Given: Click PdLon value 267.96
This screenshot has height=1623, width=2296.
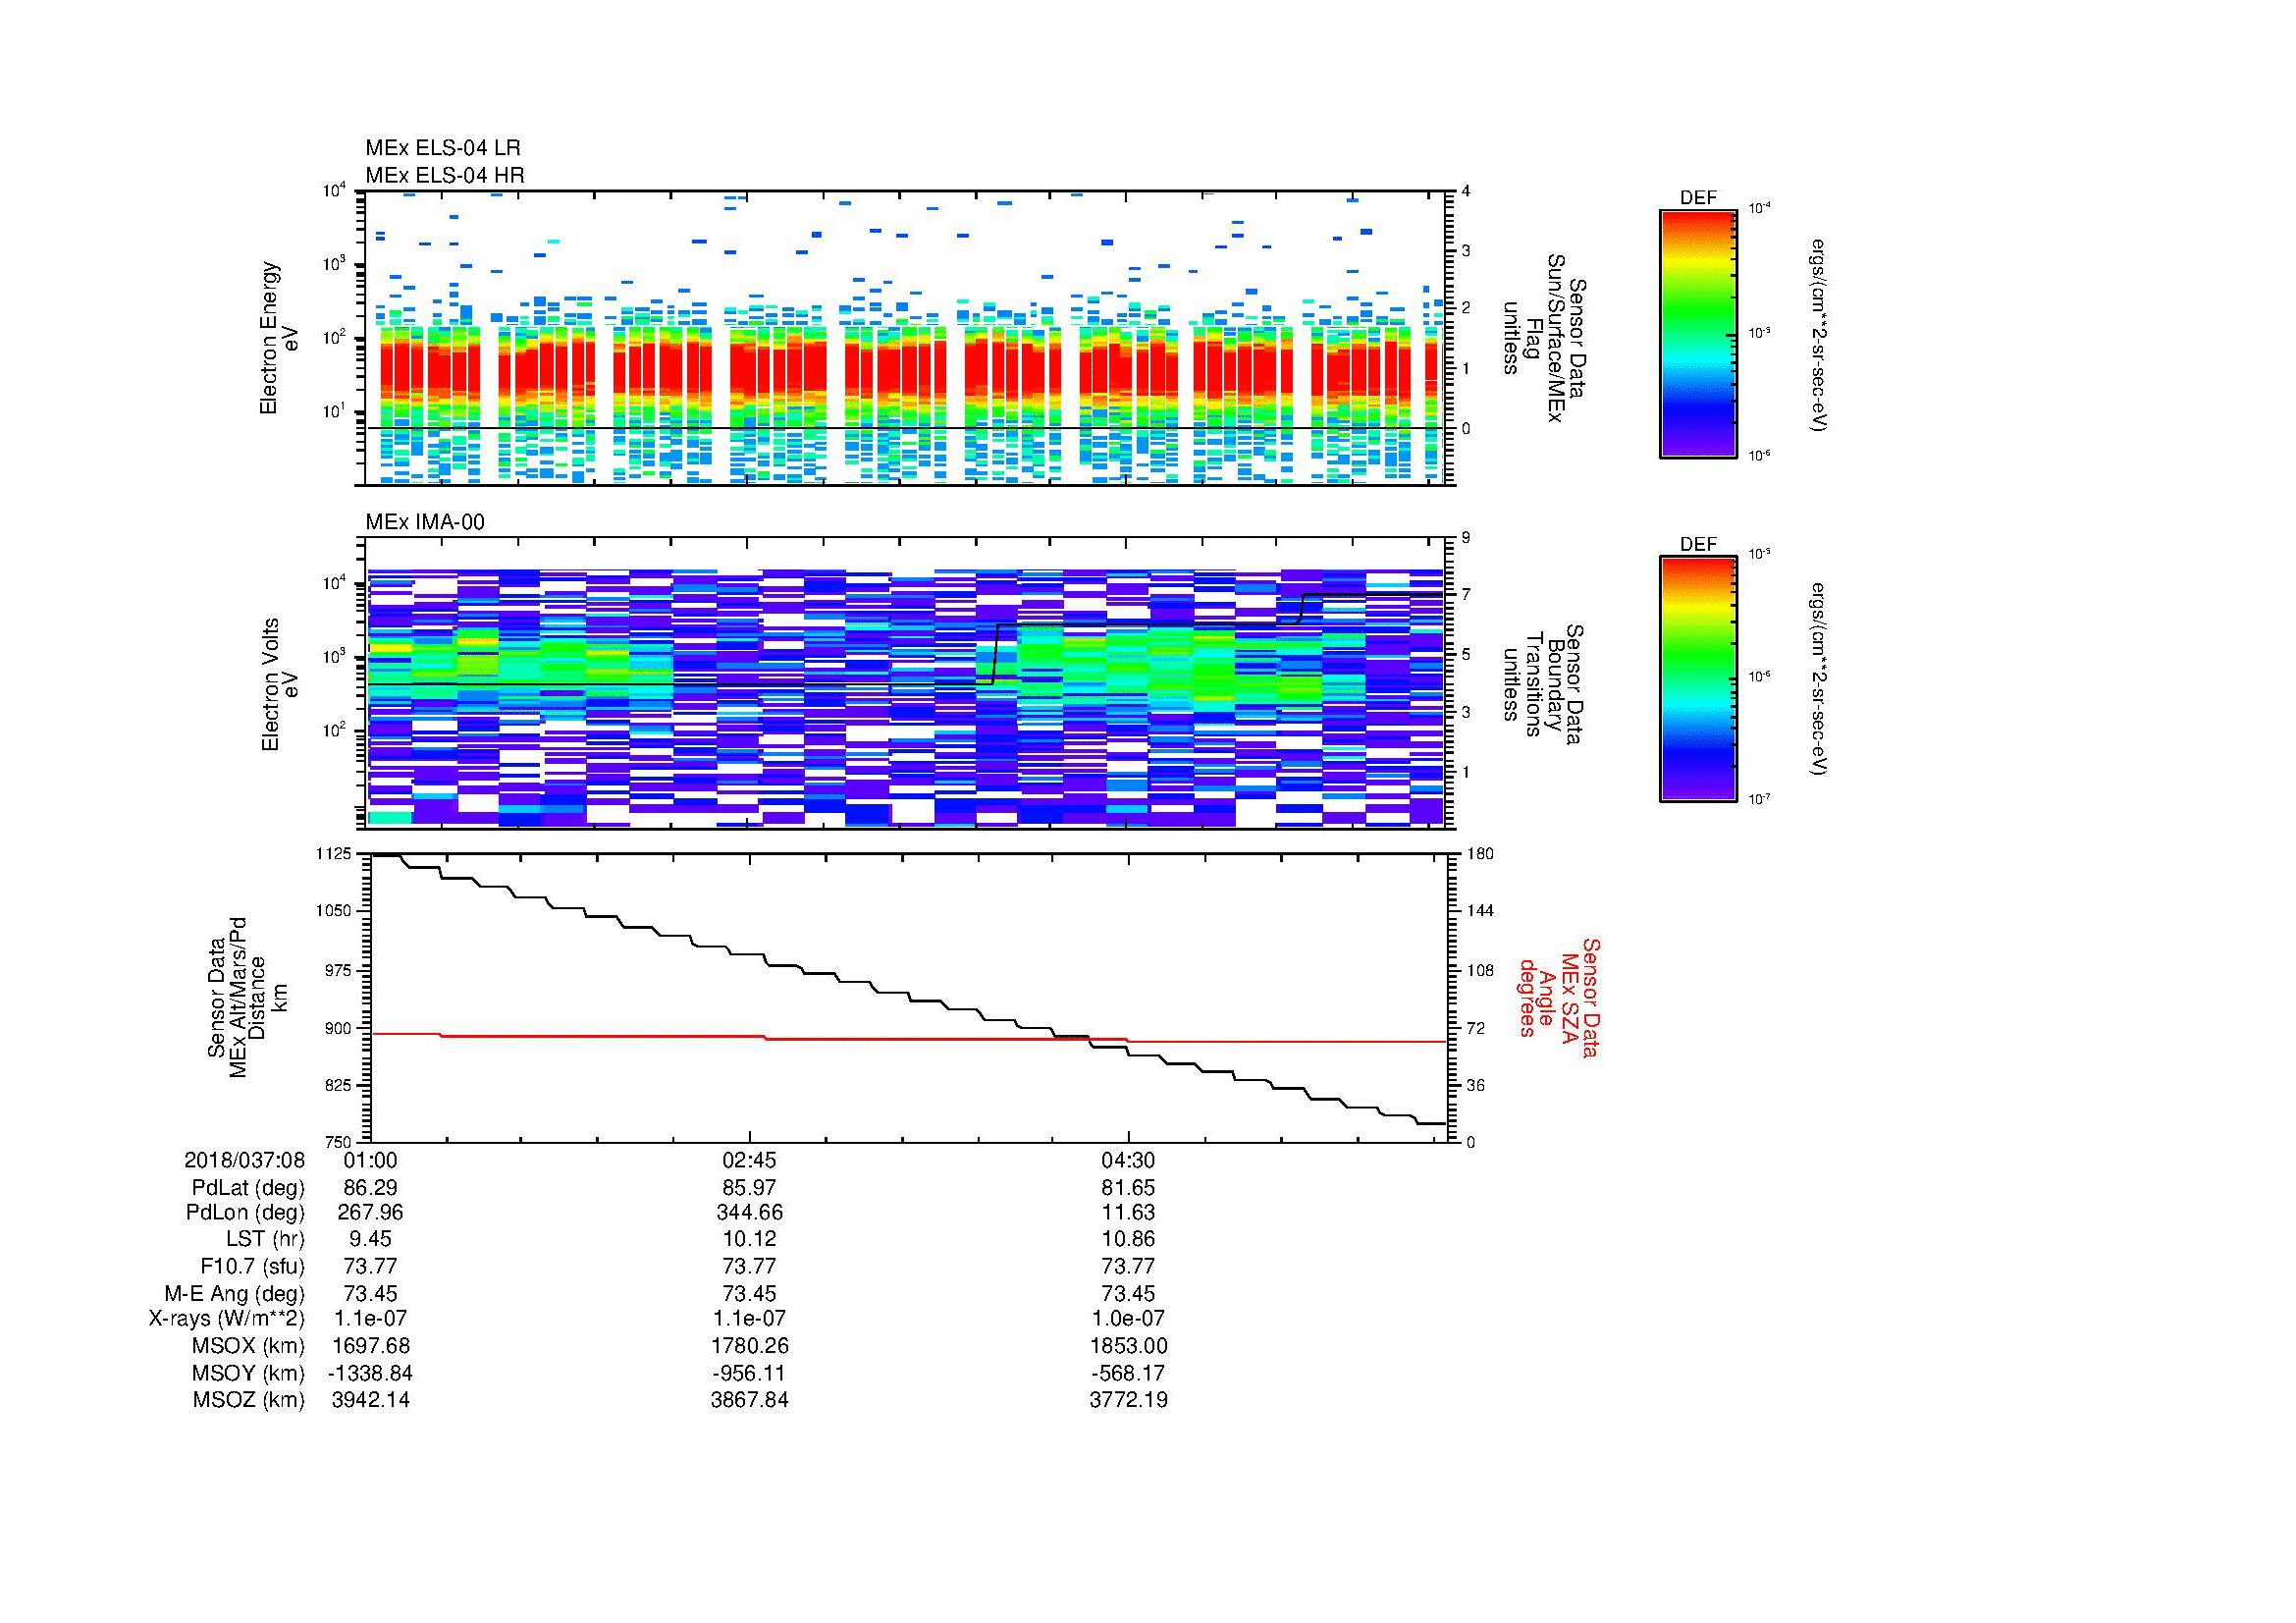Looking at the screenshot, I should click(370, 1213).
